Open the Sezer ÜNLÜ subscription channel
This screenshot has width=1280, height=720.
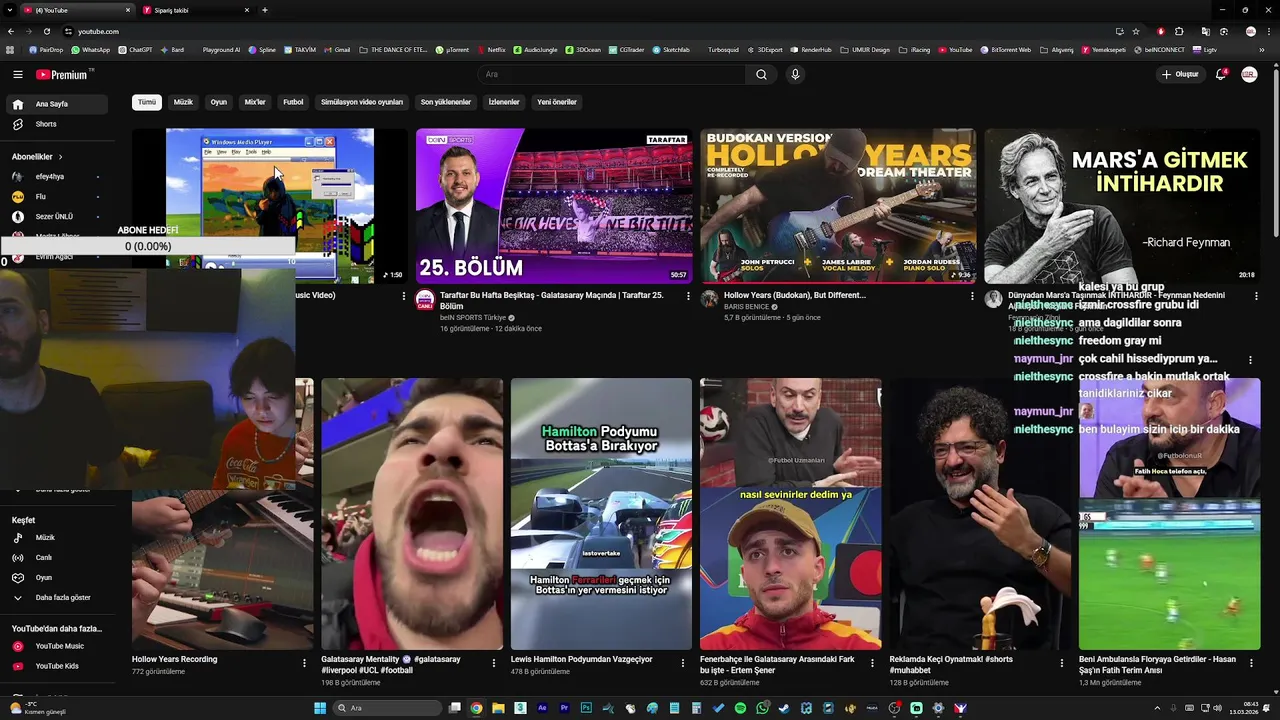click(54, 217)
